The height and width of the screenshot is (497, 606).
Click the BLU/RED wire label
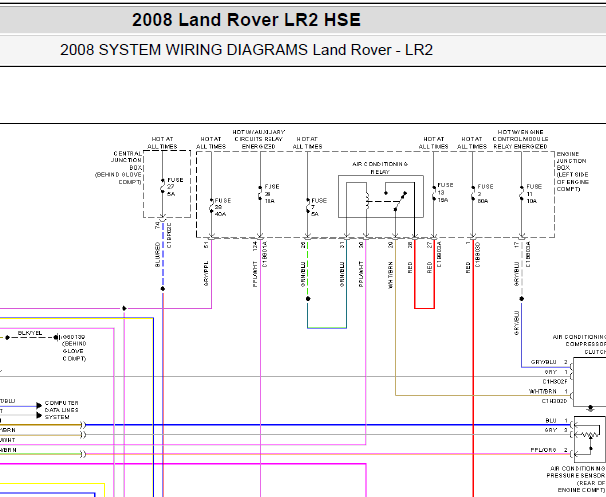click(157, 254)
